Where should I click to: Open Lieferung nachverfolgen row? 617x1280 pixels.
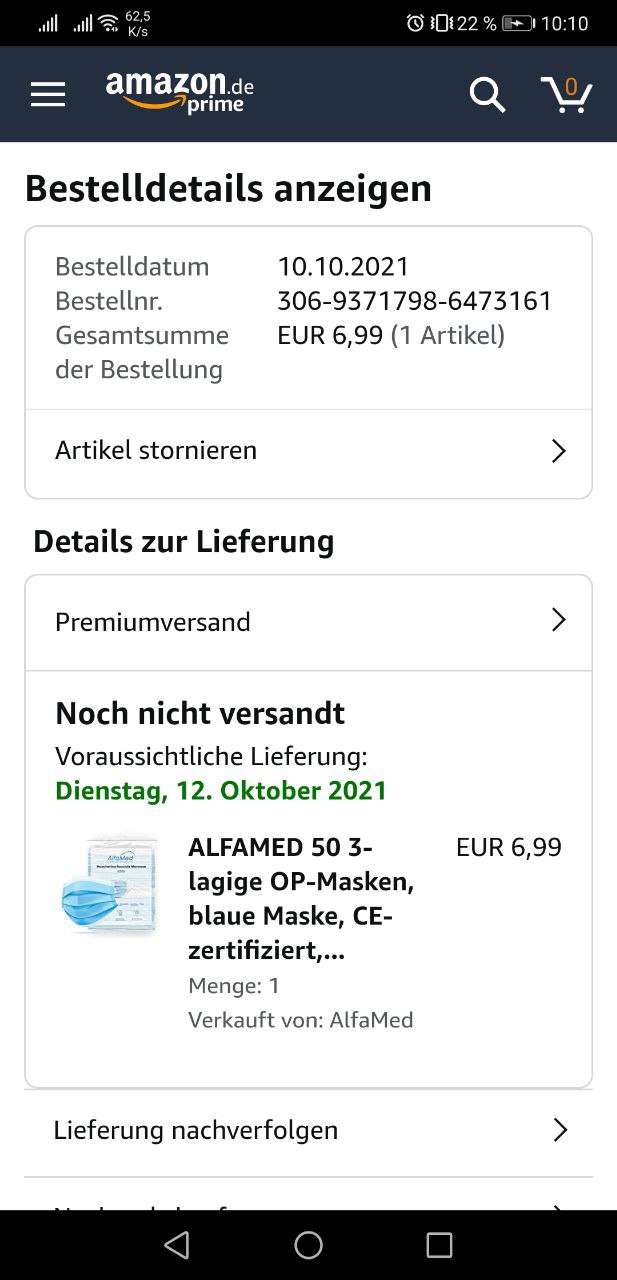pyautogui.click(x=196, y=1130)
